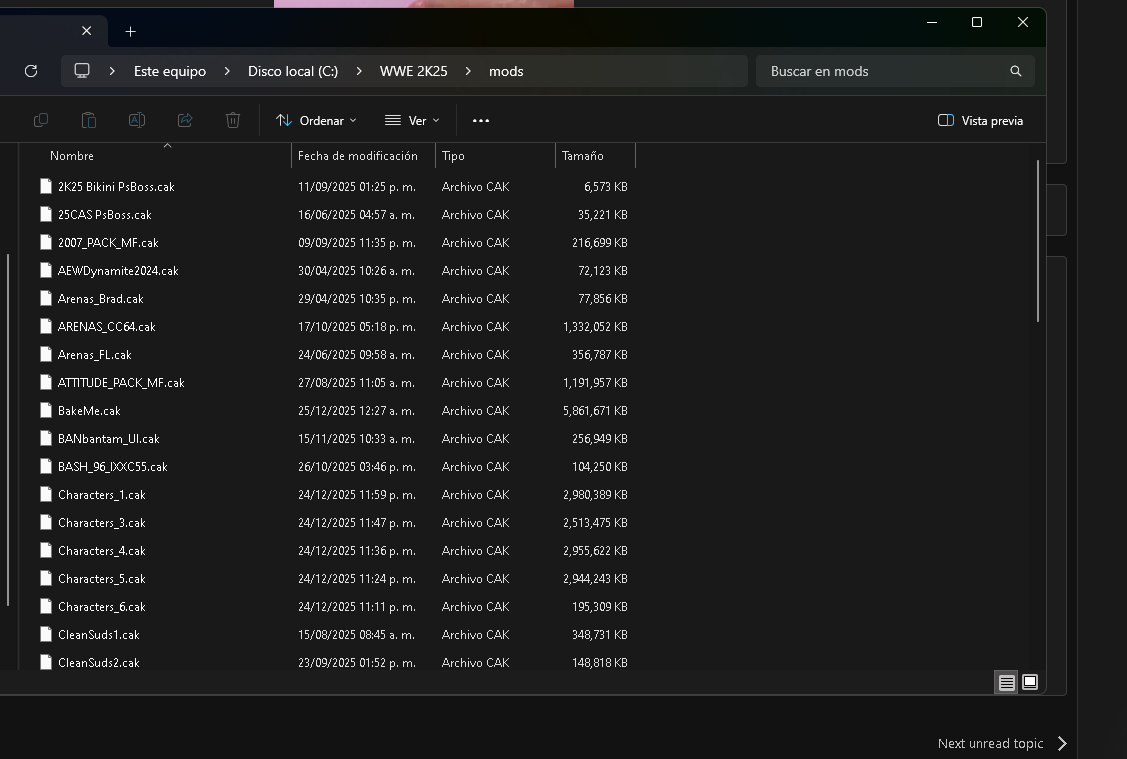Toggle the Vista previa preview pane

[x=980, y=121]
